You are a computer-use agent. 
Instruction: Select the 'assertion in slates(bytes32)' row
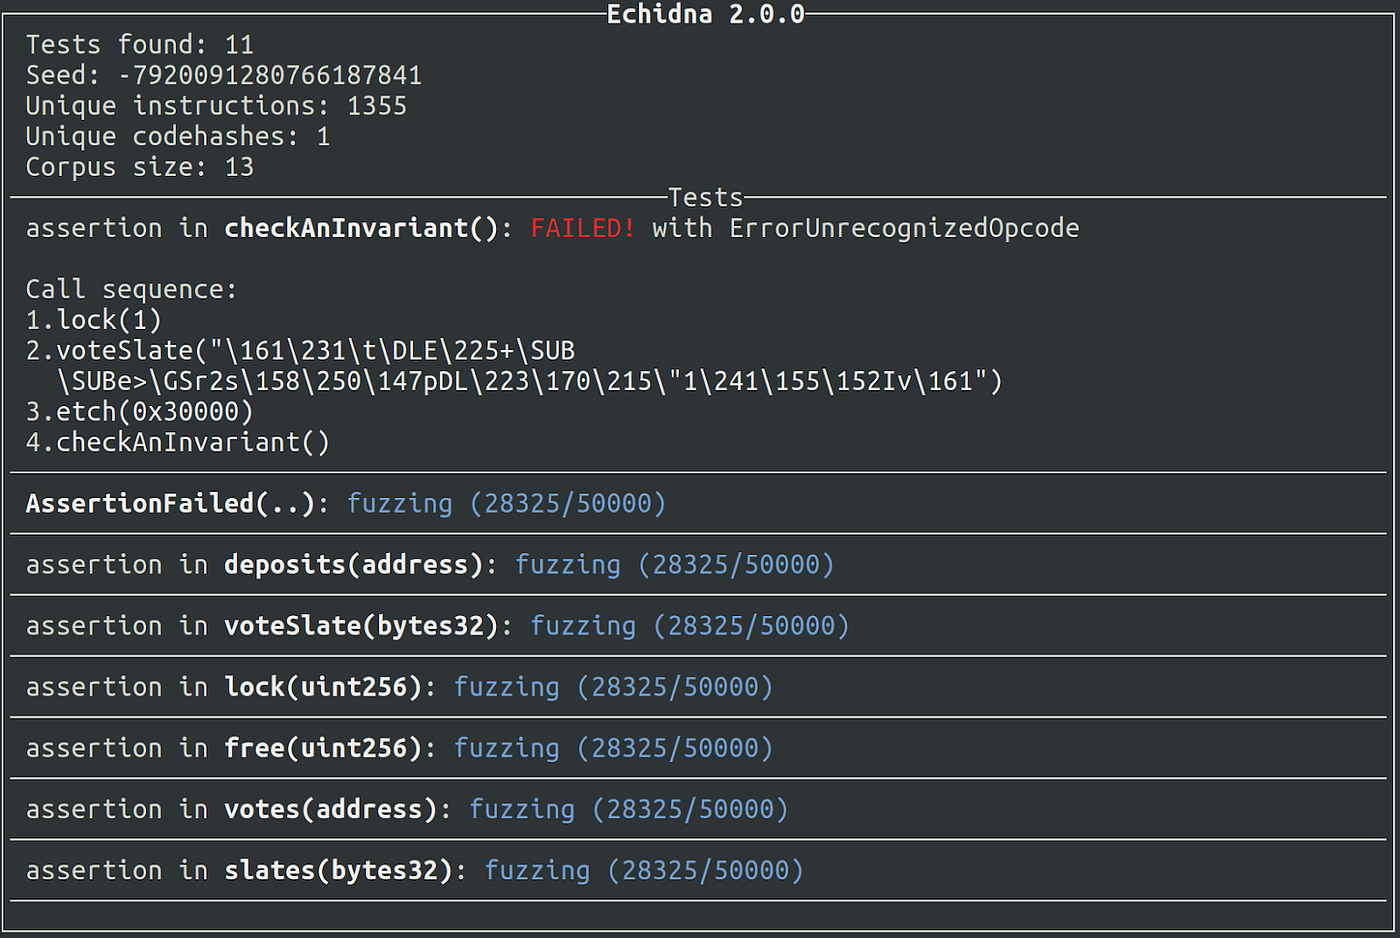699,869
